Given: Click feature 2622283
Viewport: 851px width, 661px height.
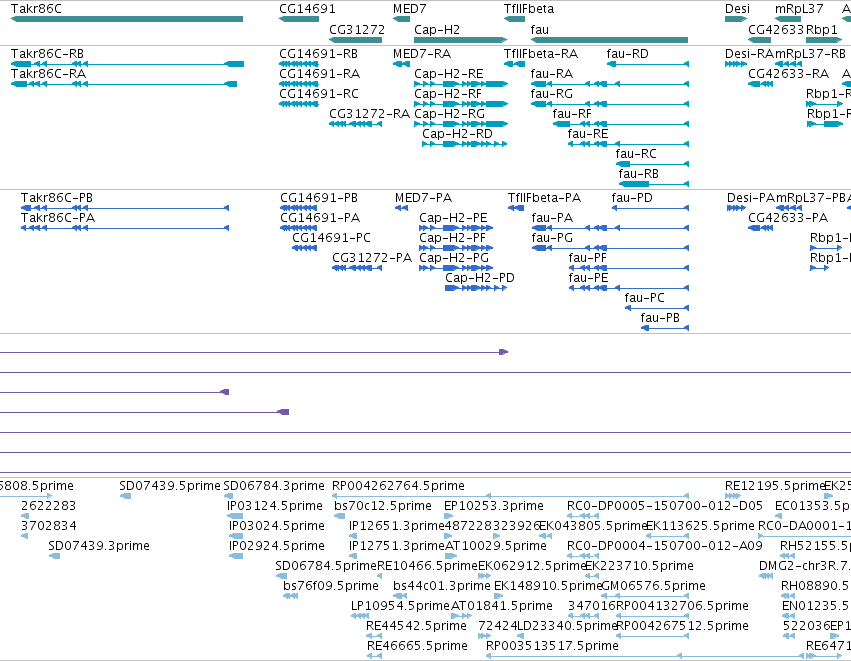Looking at the screenshot, I should point(48,506).
